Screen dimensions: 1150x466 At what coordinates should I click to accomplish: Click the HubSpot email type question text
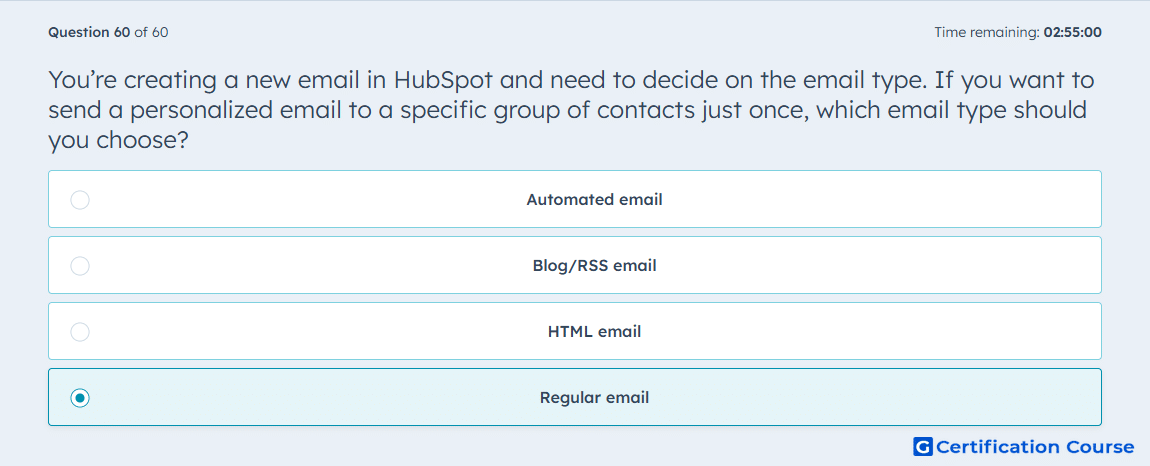[567, 109]
